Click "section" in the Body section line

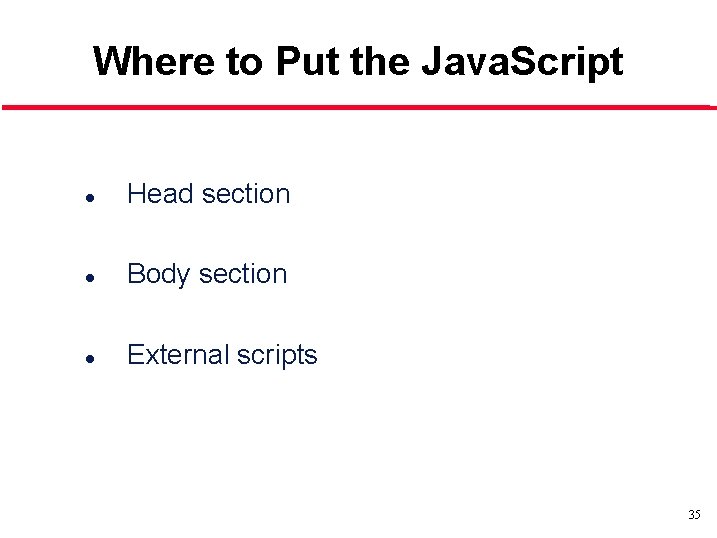pos(242,274)
